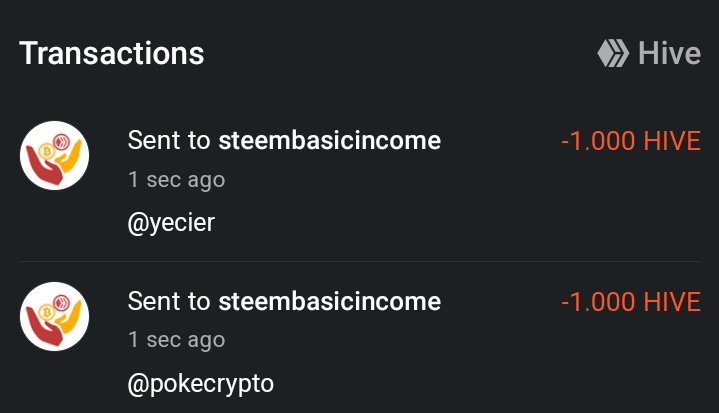Click the Bitcoin coin in the first avatar
The image size is (719, 413).
[46, 151]
